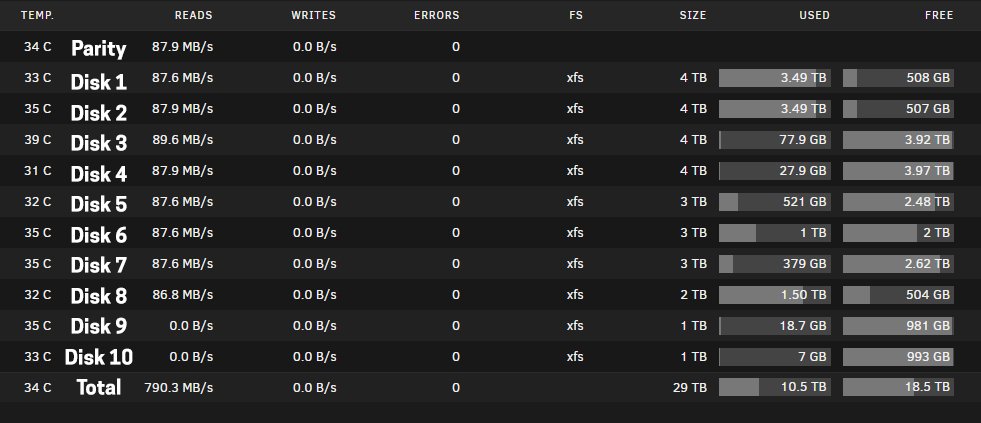Image resolution: width=981 pixels, height=423 pixels.
Task: Click the Disk 8 free bar showing 504 GB
Action: pos(898,295)
